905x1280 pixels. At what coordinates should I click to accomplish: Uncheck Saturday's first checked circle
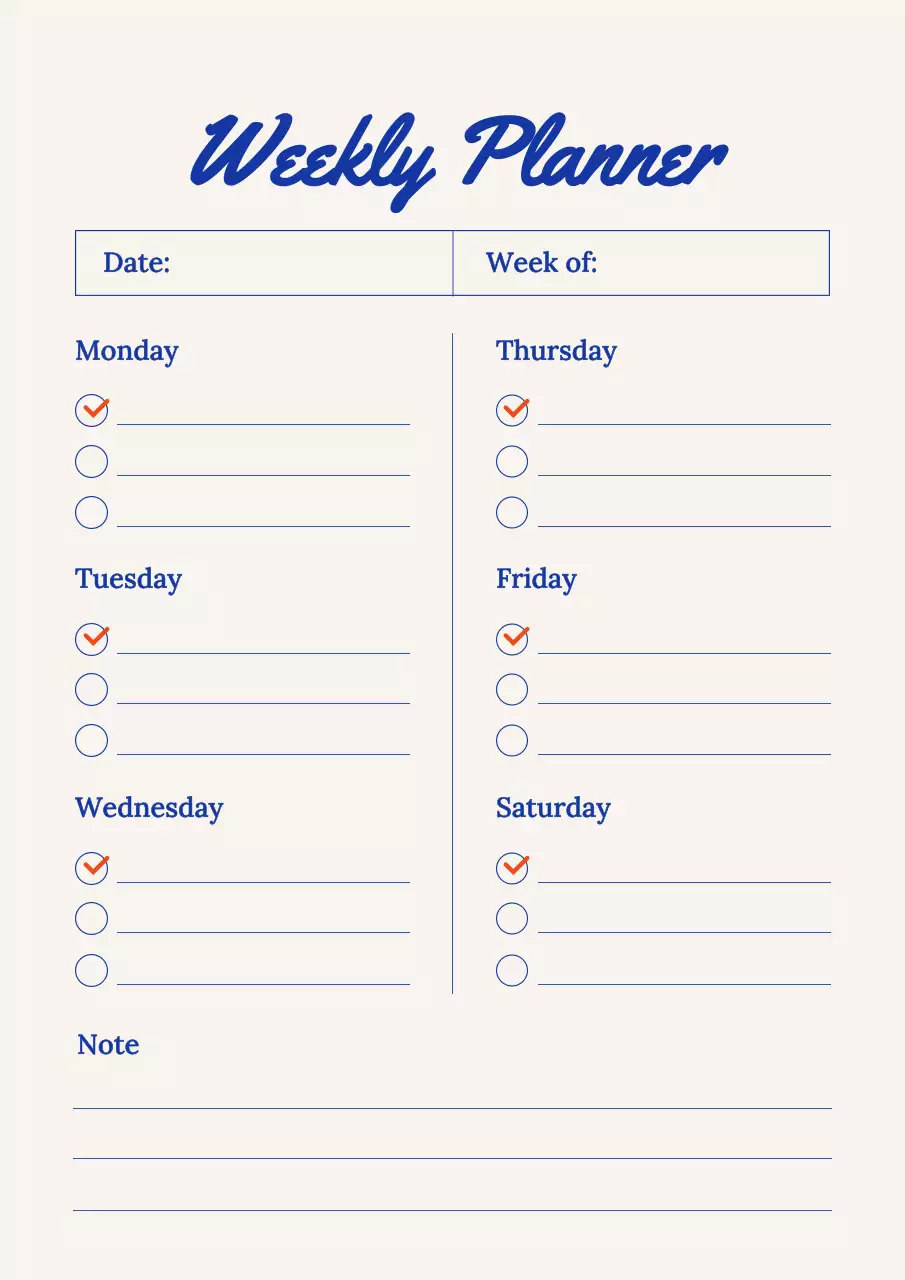[512, 867]
